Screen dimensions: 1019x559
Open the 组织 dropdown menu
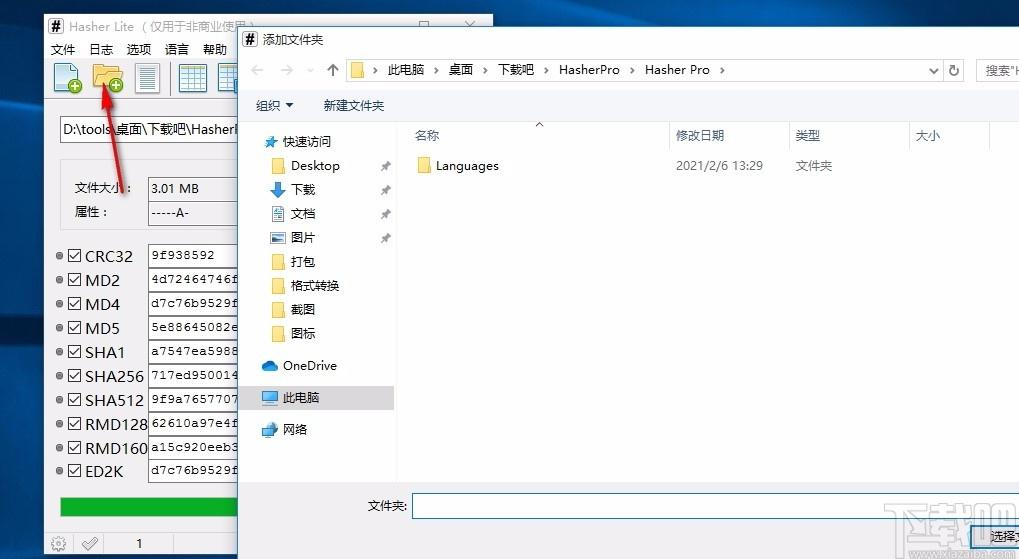tap(274, 105)
